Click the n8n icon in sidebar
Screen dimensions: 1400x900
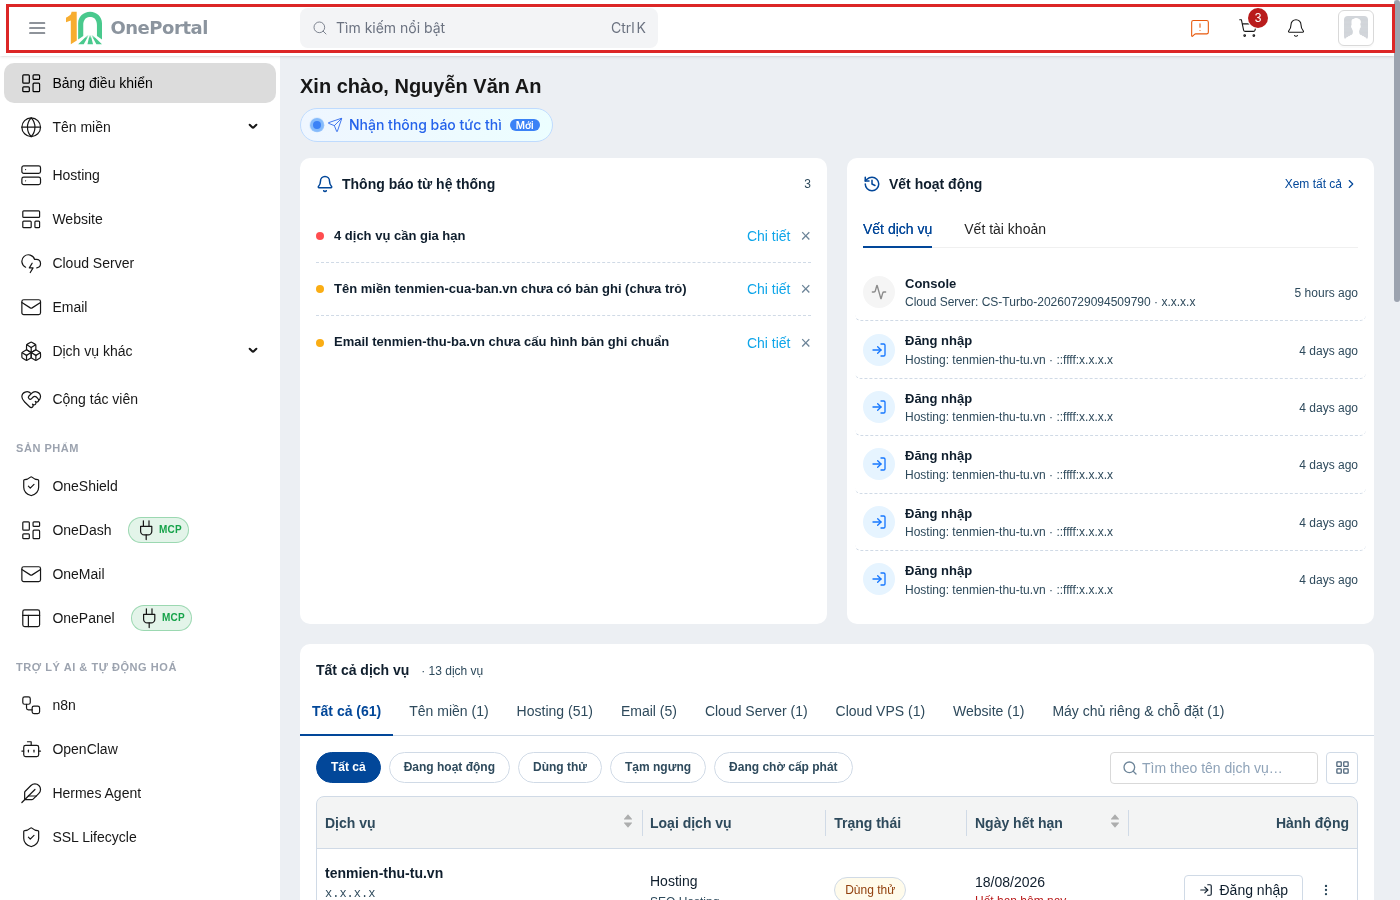tap(31, 705)
